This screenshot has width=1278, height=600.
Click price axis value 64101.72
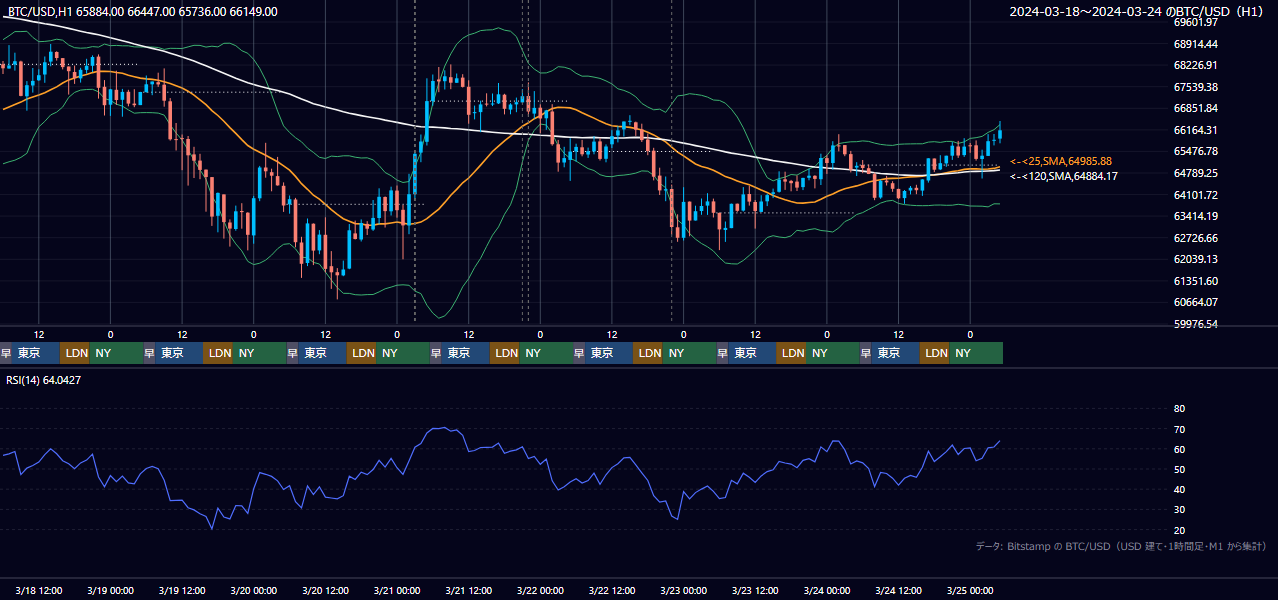[x=1195, y=195]
